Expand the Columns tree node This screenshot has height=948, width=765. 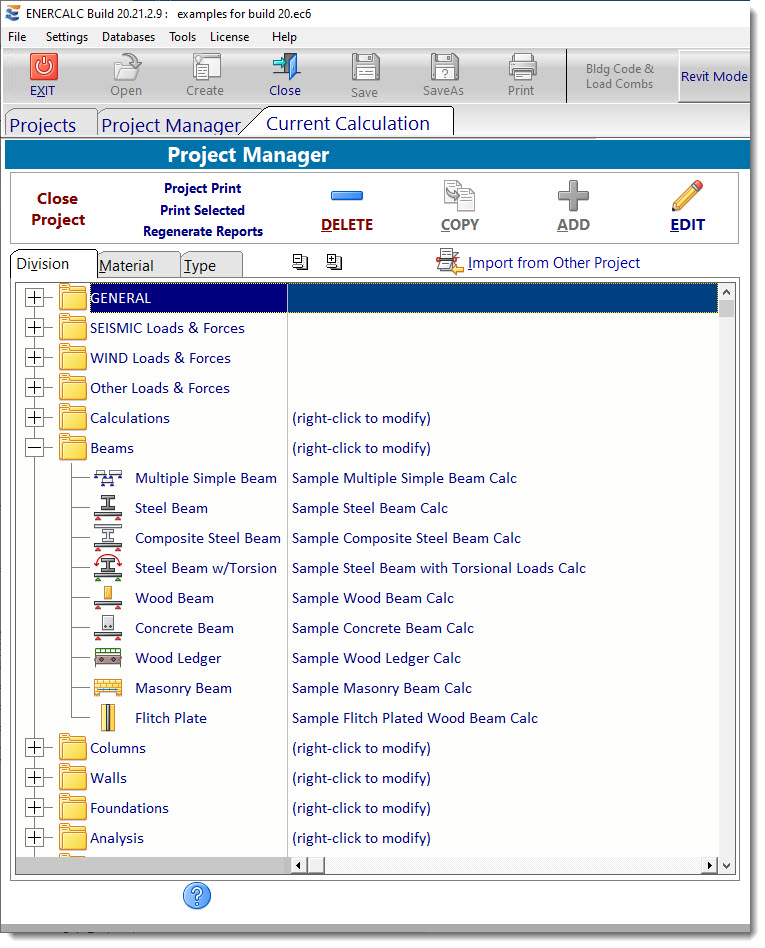(35, 748)
